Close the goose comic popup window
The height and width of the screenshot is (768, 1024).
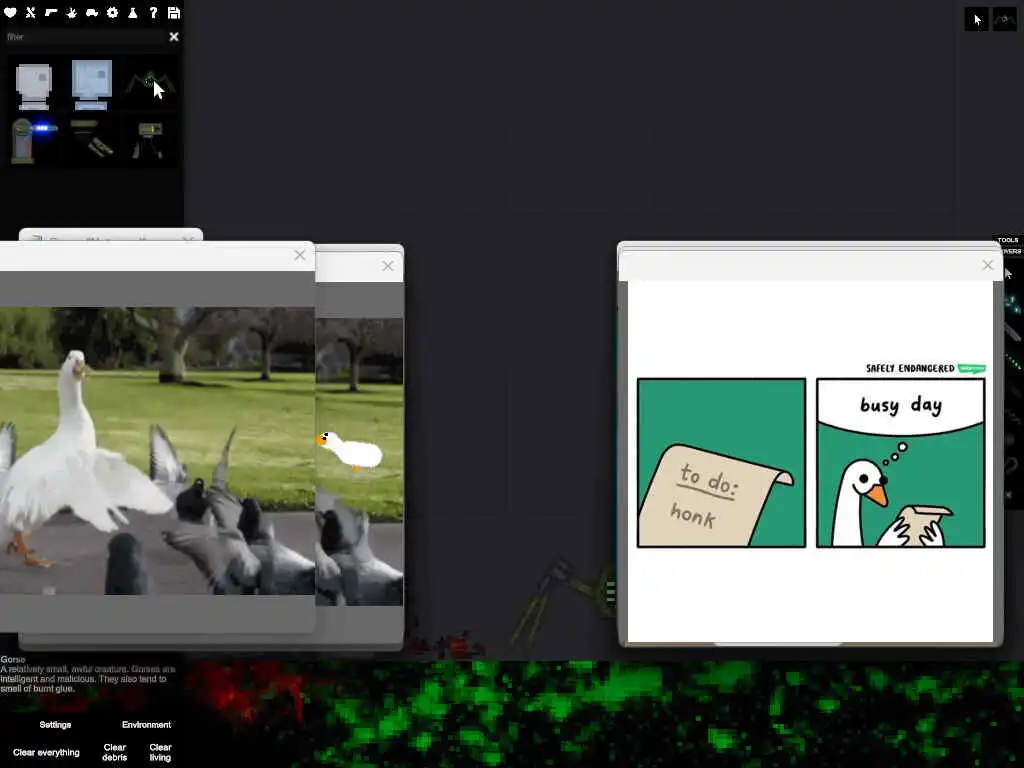tap(987, 265)
